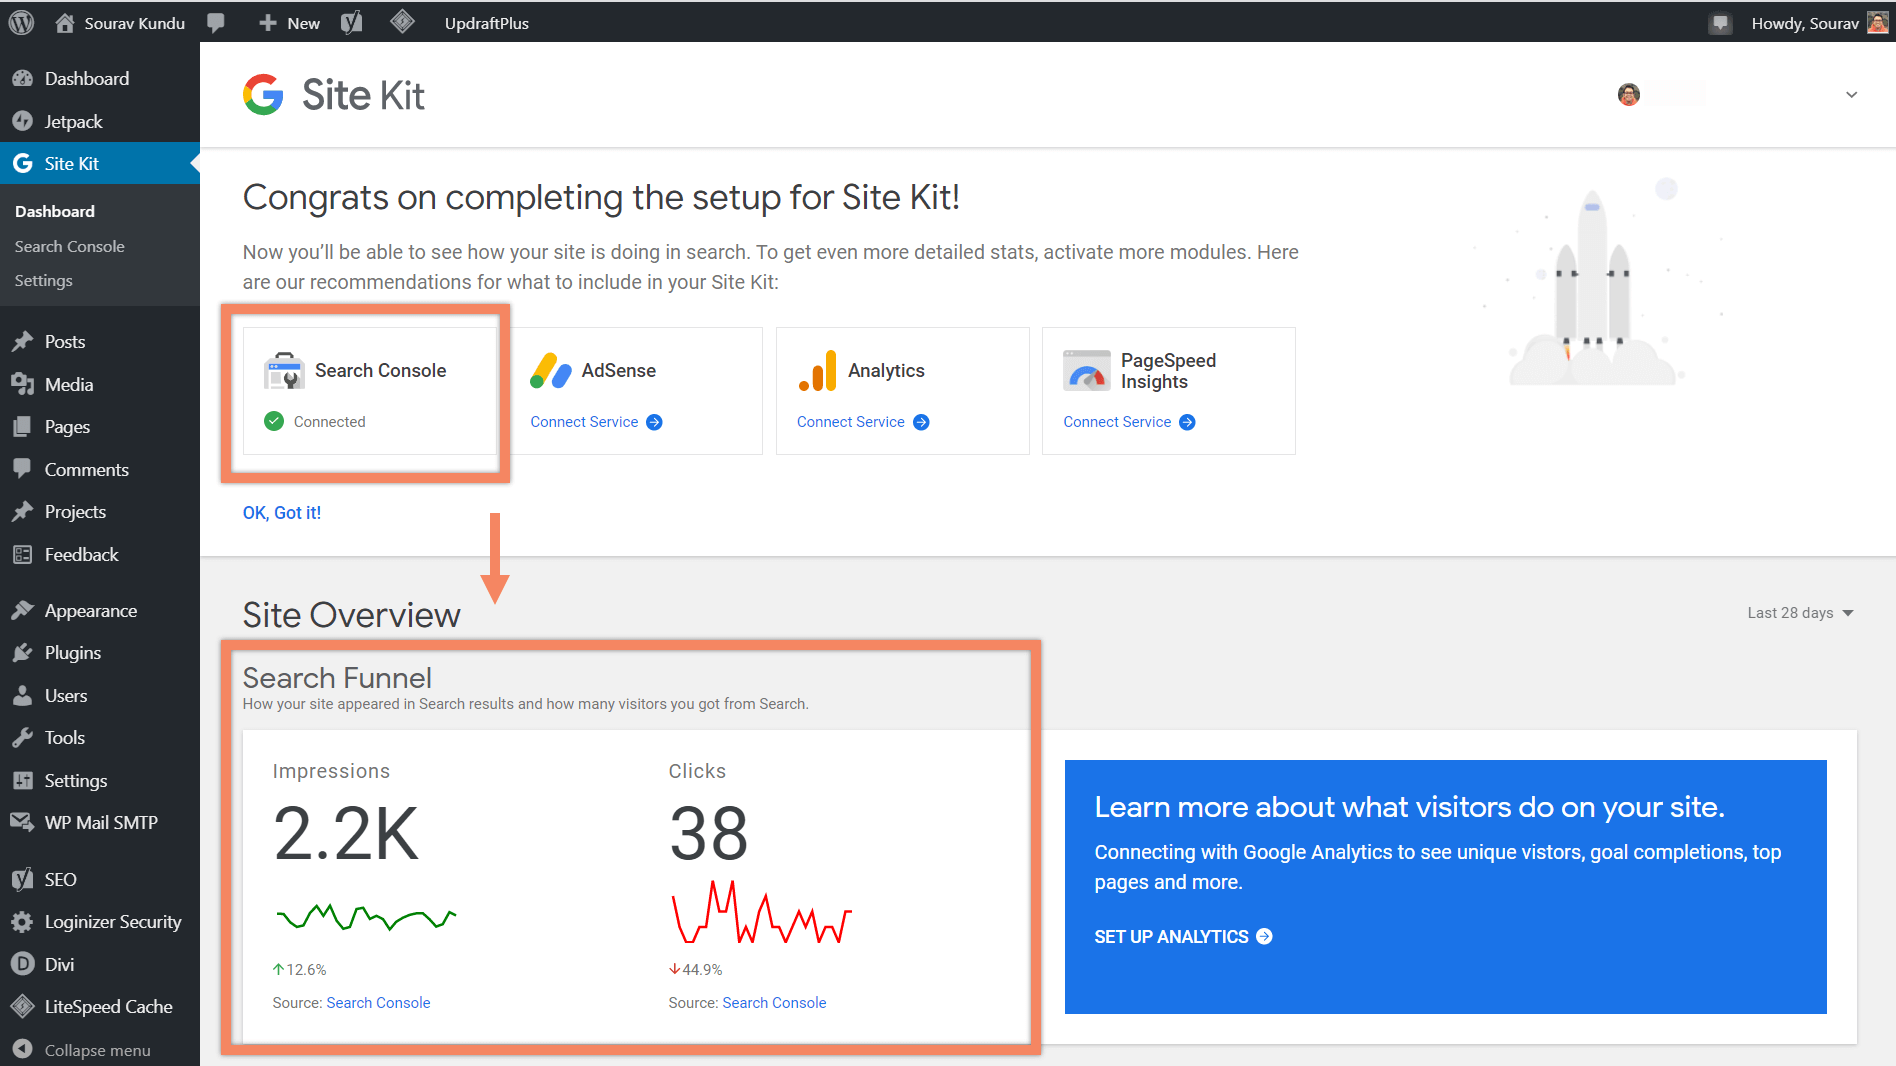This screenshot has height=1066, width=1896.
Task: Click arrow icon next to Analytics Connect Service
Action: (x=921, y=423)
